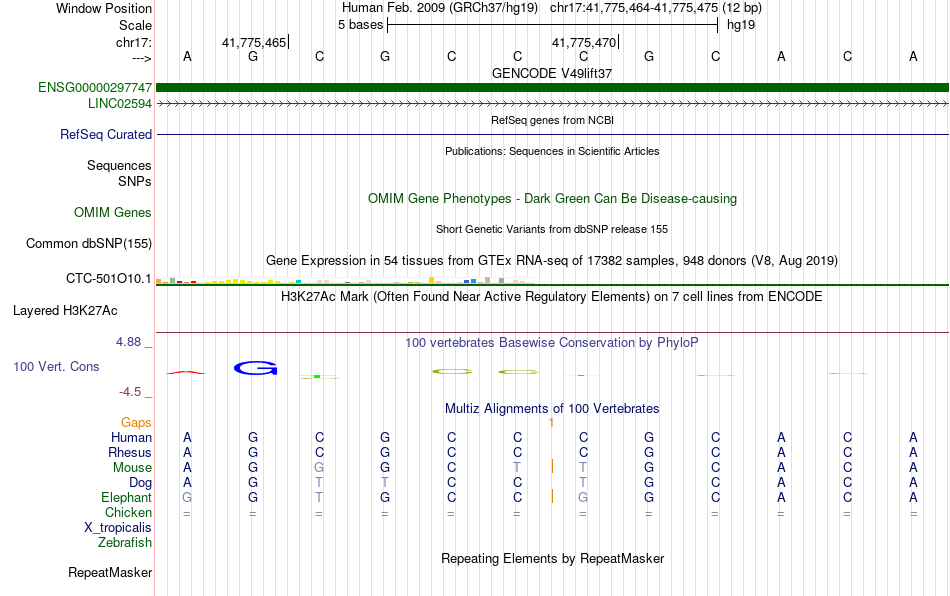
Task: Click the 4.88 PhyloP upper scale value
Action: point(128,342)
